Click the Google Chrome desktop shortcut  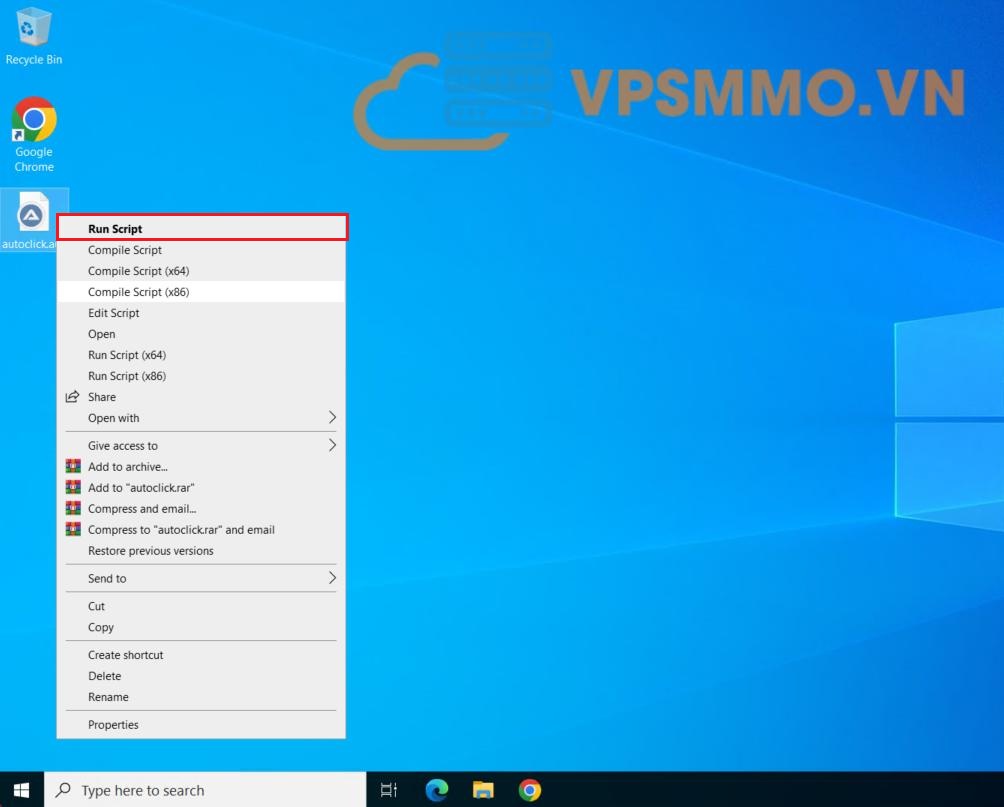click(34, 122)
